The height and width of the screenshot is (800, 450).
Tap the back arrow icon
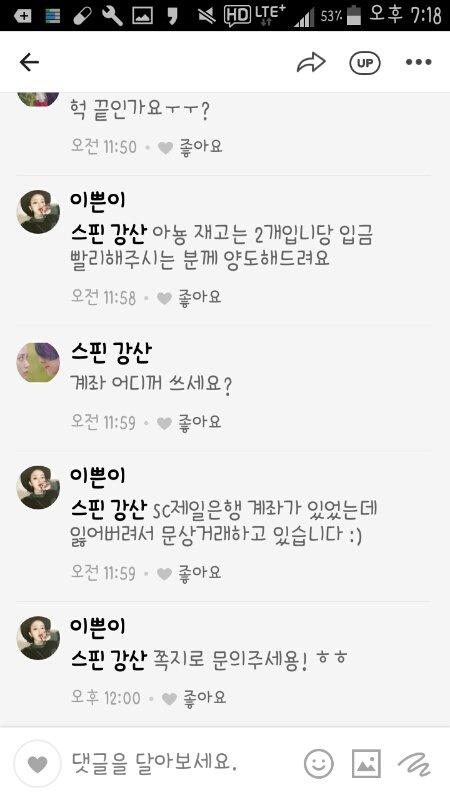[29, 62]
